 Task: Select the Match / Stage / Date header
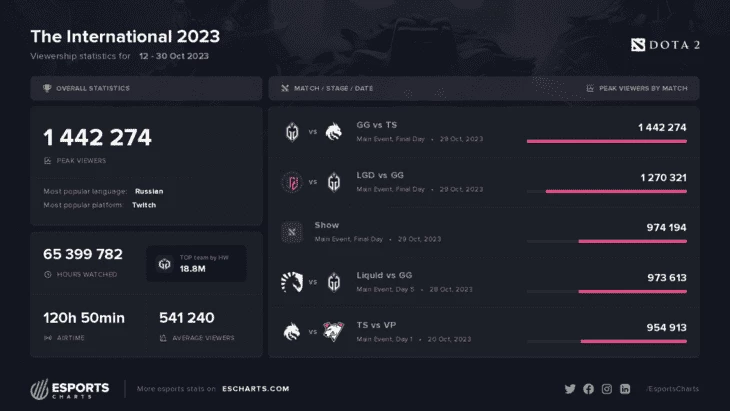327,88
